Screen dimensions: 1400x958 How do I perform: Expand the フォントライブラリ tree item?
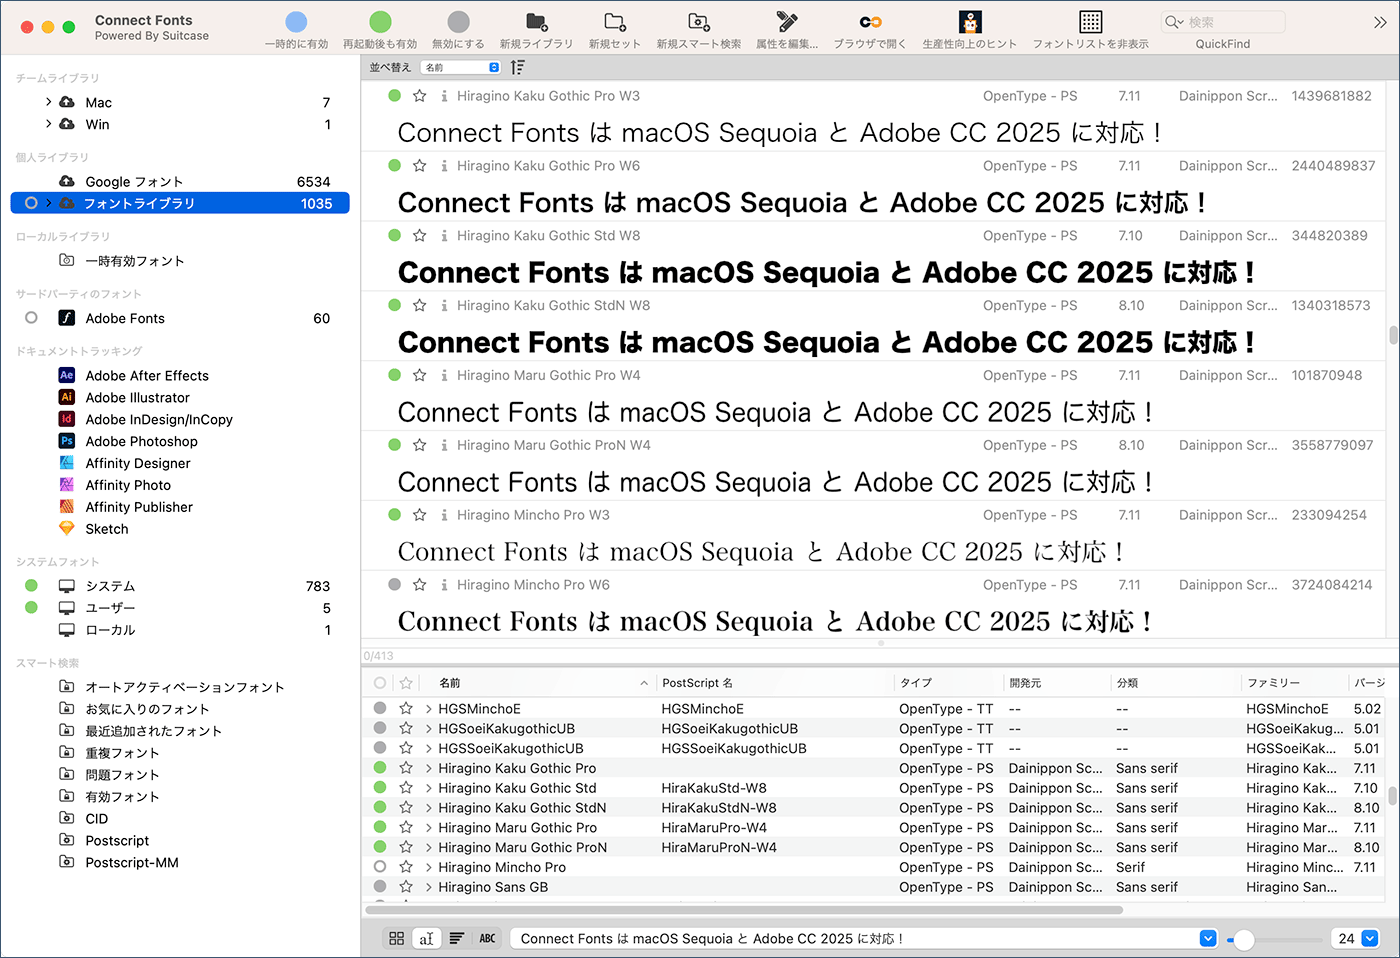(x=48, y=203)
